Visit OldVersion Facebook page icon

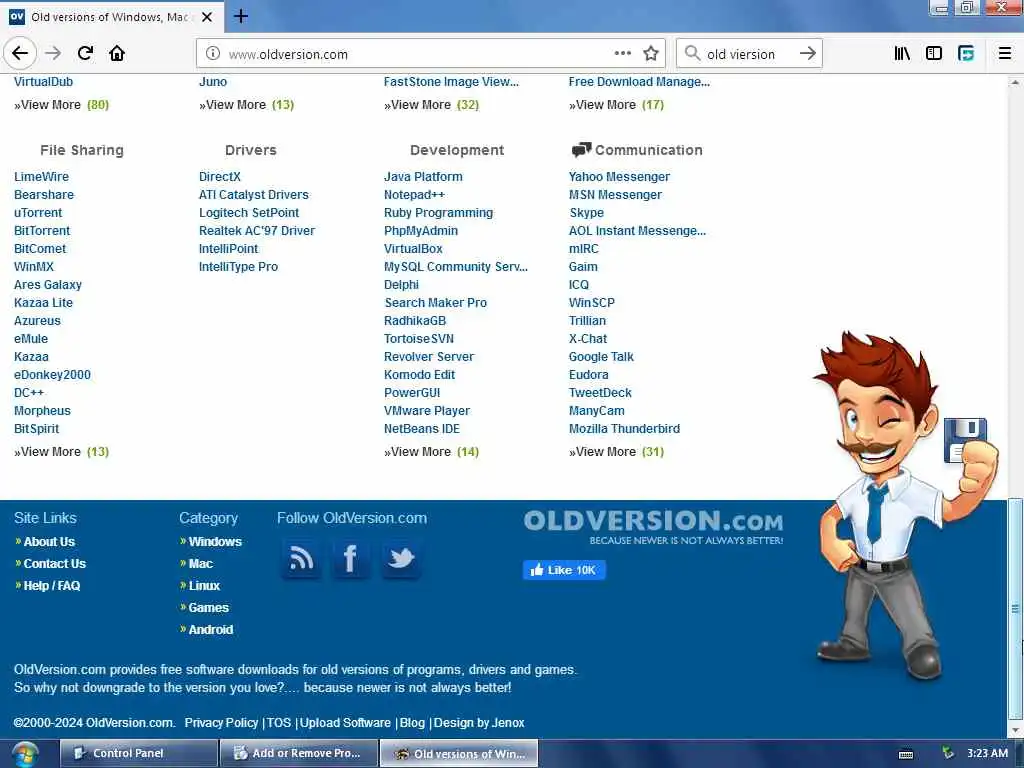pos(351,558)
